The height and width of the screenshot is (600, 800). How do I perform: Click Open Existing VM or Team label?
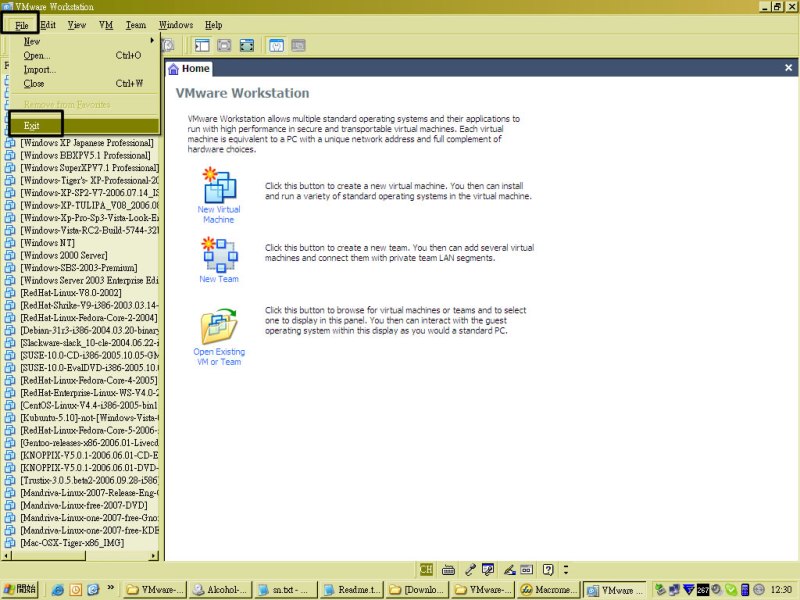pos(219,357)
